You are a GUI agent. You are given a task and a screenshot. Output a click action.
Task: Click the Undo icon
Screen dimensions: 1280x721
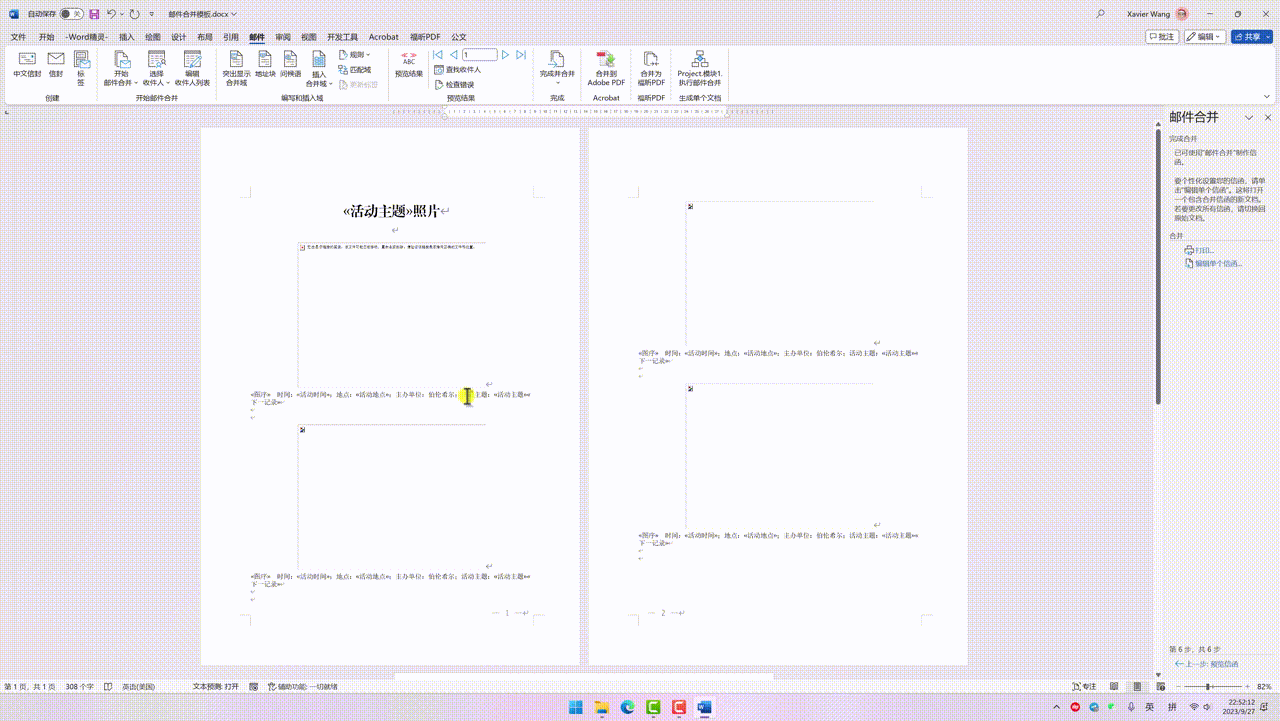112,14
